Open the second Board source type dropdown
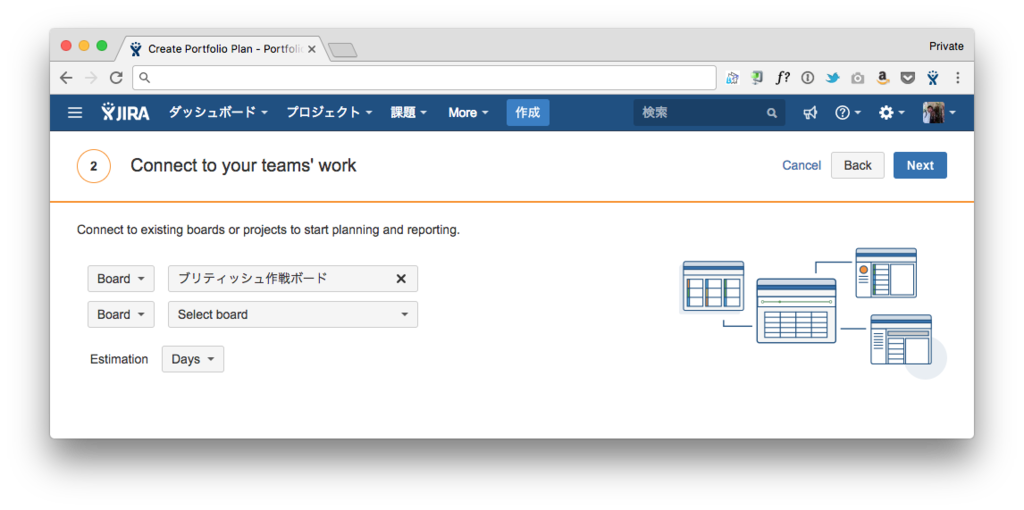This screenshot has width=1024, height=510. 121,315
